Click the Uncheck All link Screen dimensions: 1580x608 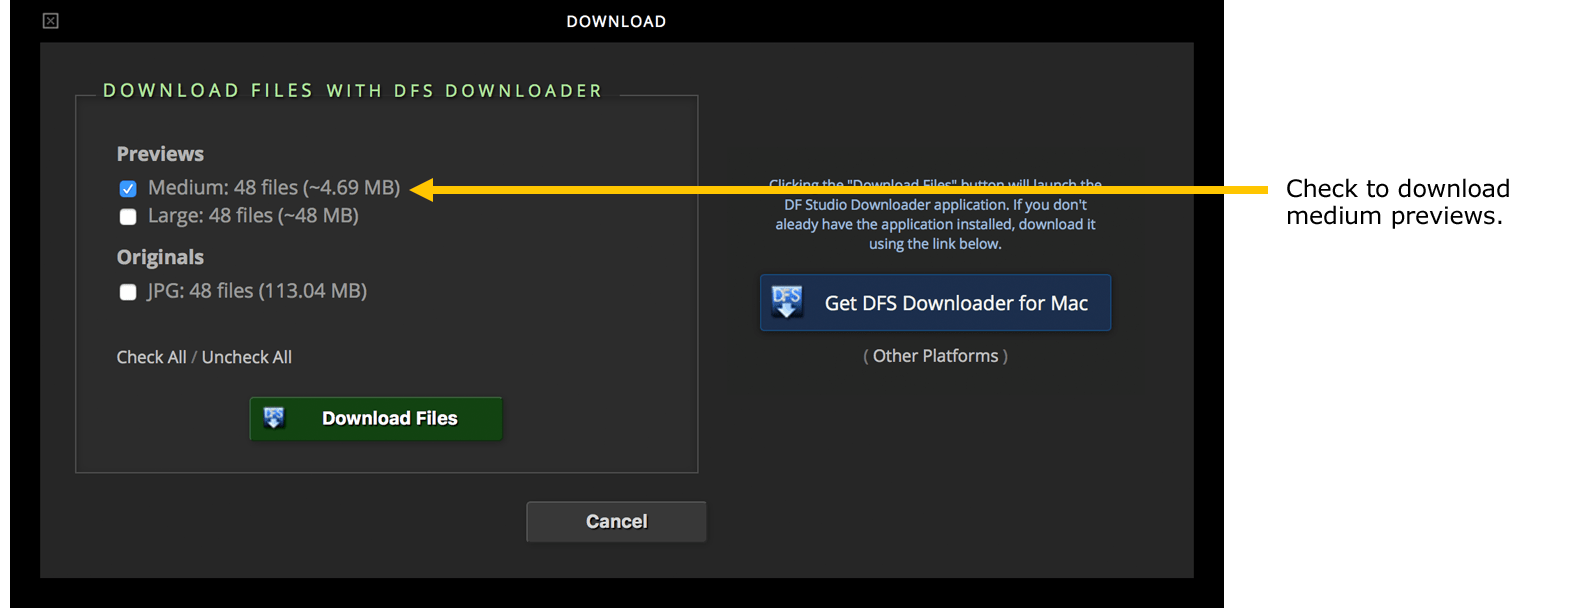247,357
